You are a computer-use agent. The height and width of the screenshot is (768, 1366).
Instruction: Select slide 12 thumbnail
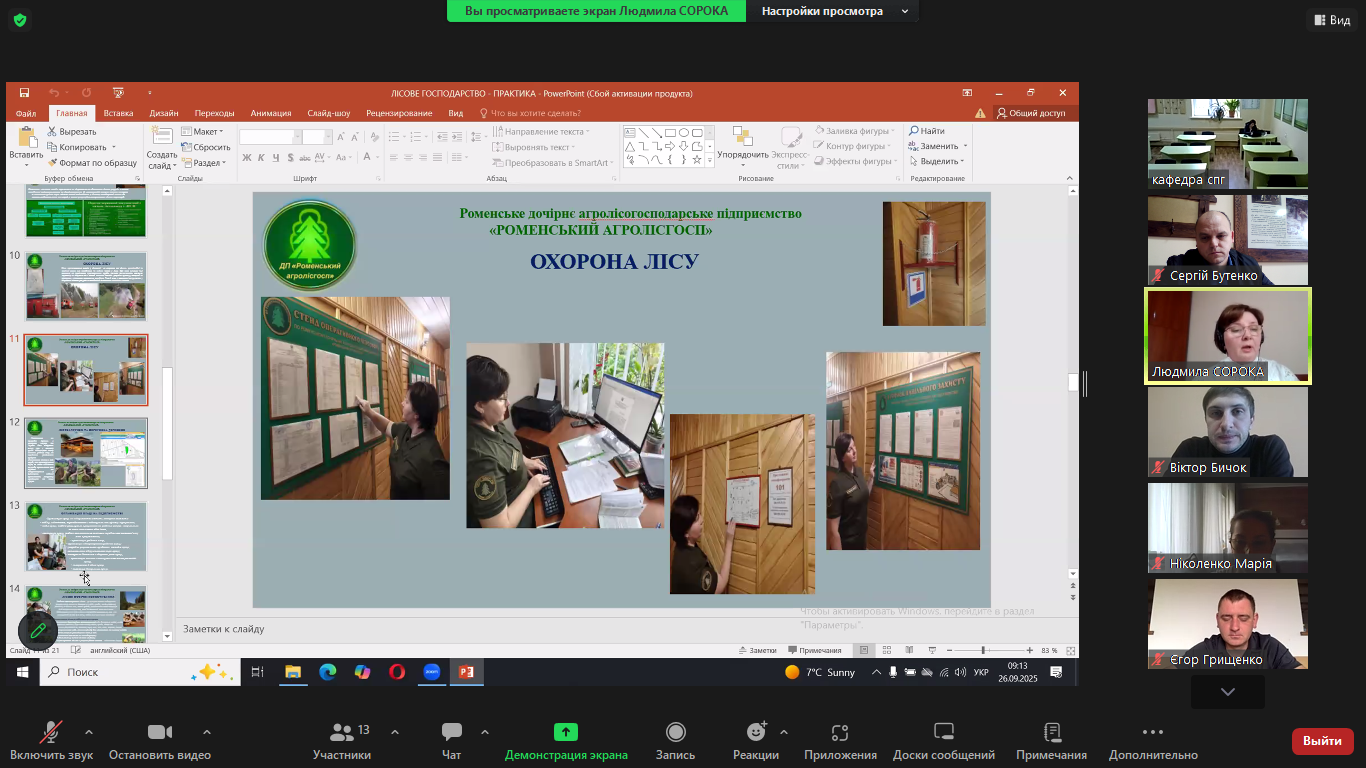click(x=86, y=453)
